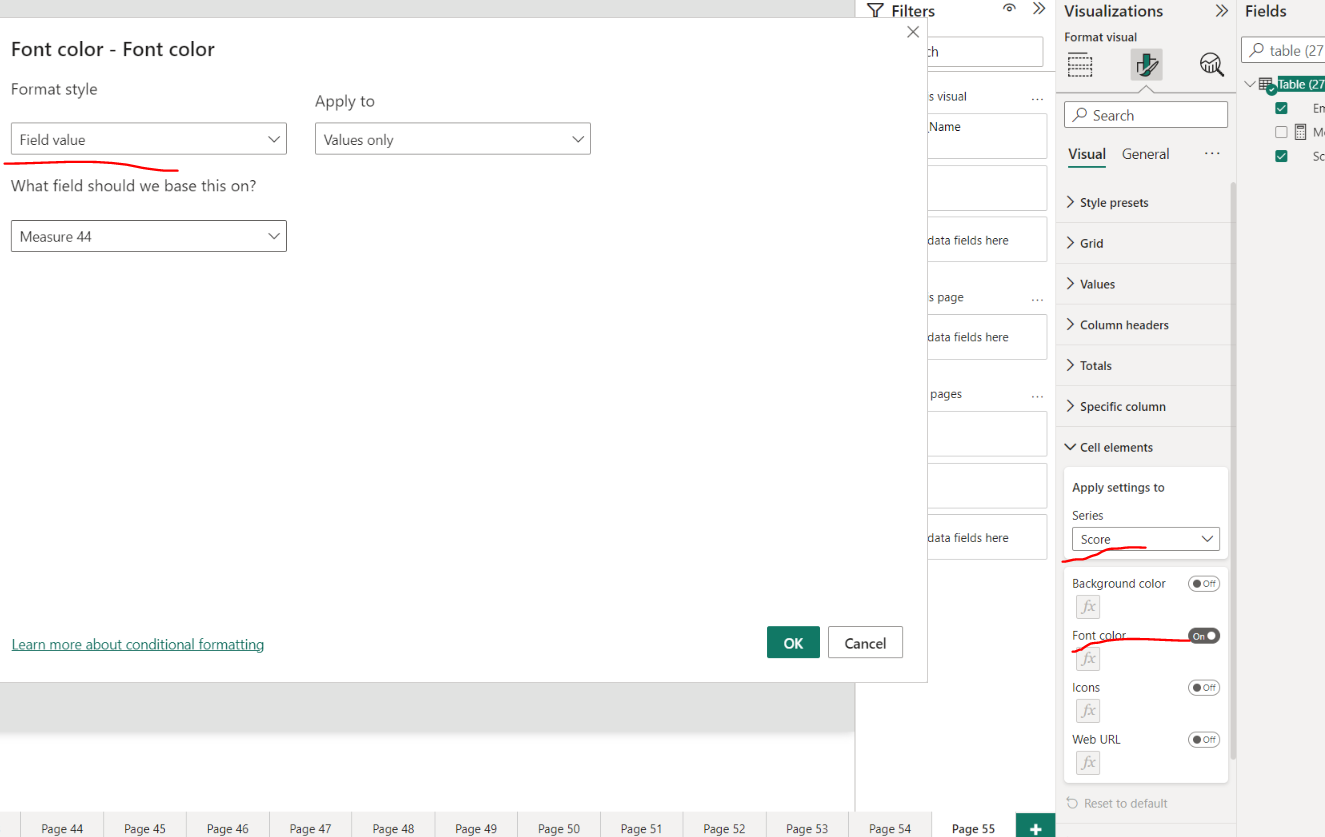The width and height of the screenshot is (1325, 837).
Task: Turn off the Font color toggle
Action: 1204,636
